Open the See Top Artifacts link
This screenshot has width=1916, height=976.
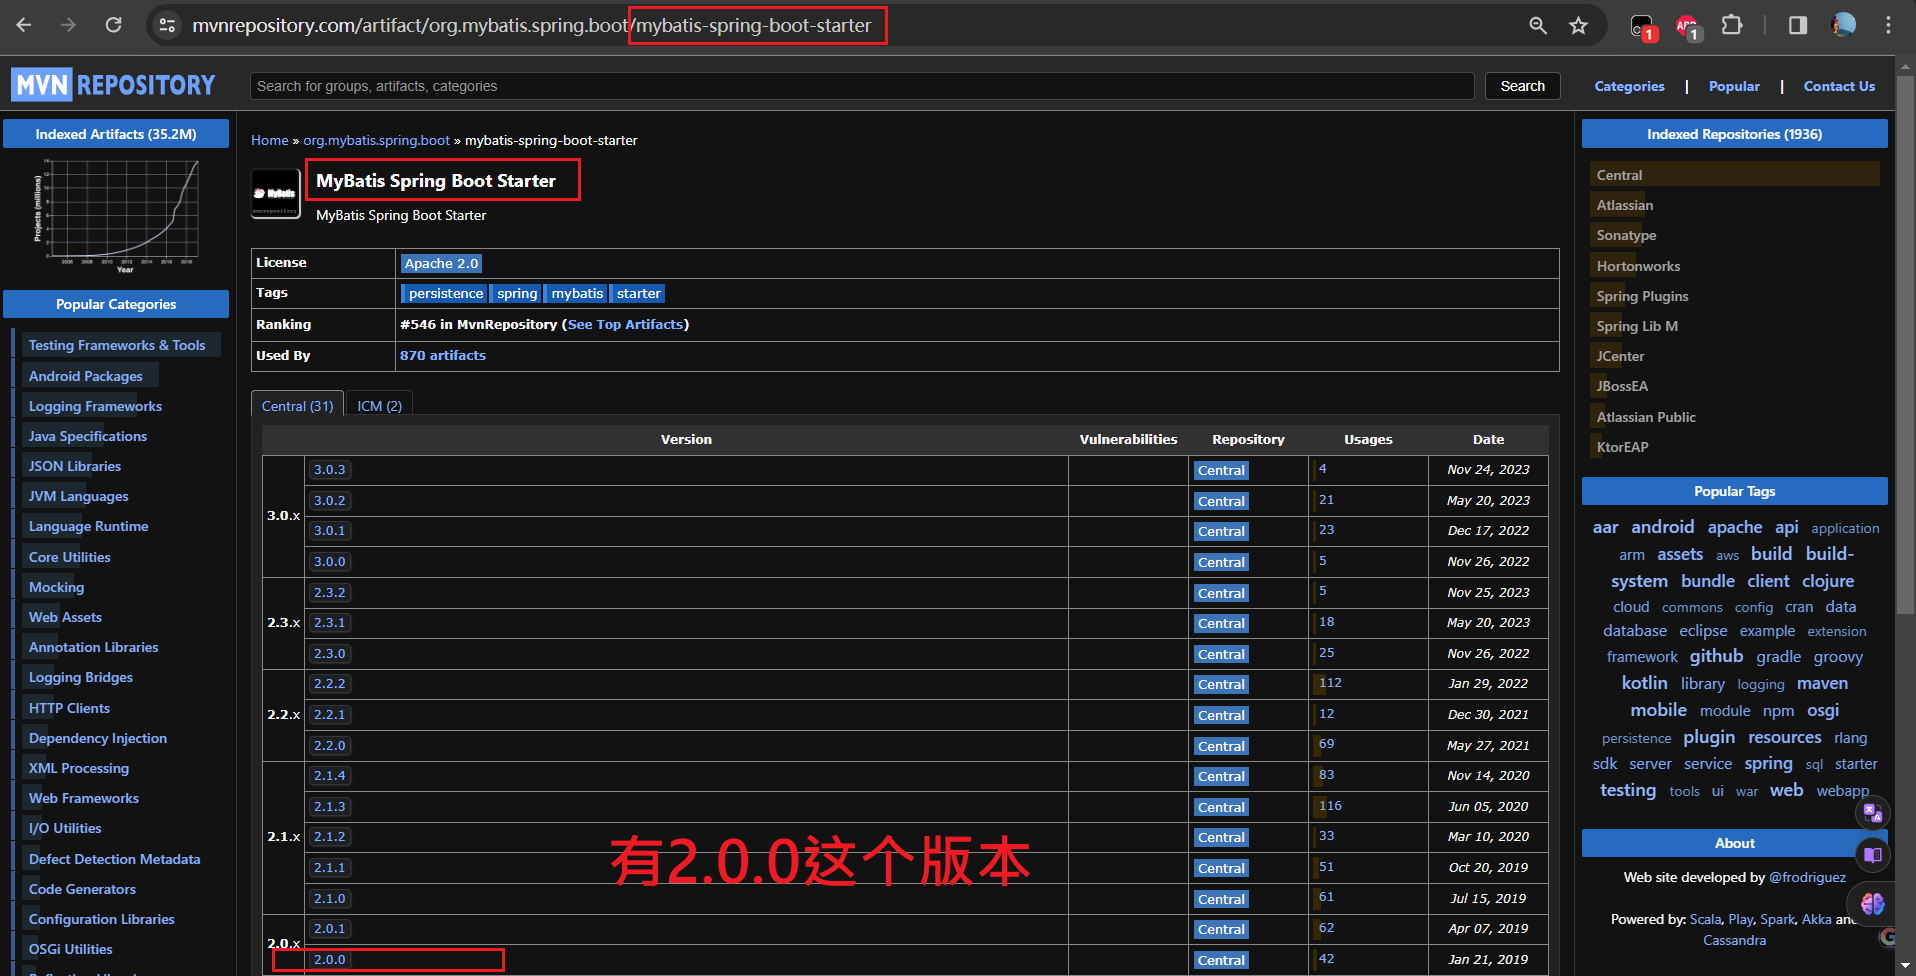pos(625,324)
